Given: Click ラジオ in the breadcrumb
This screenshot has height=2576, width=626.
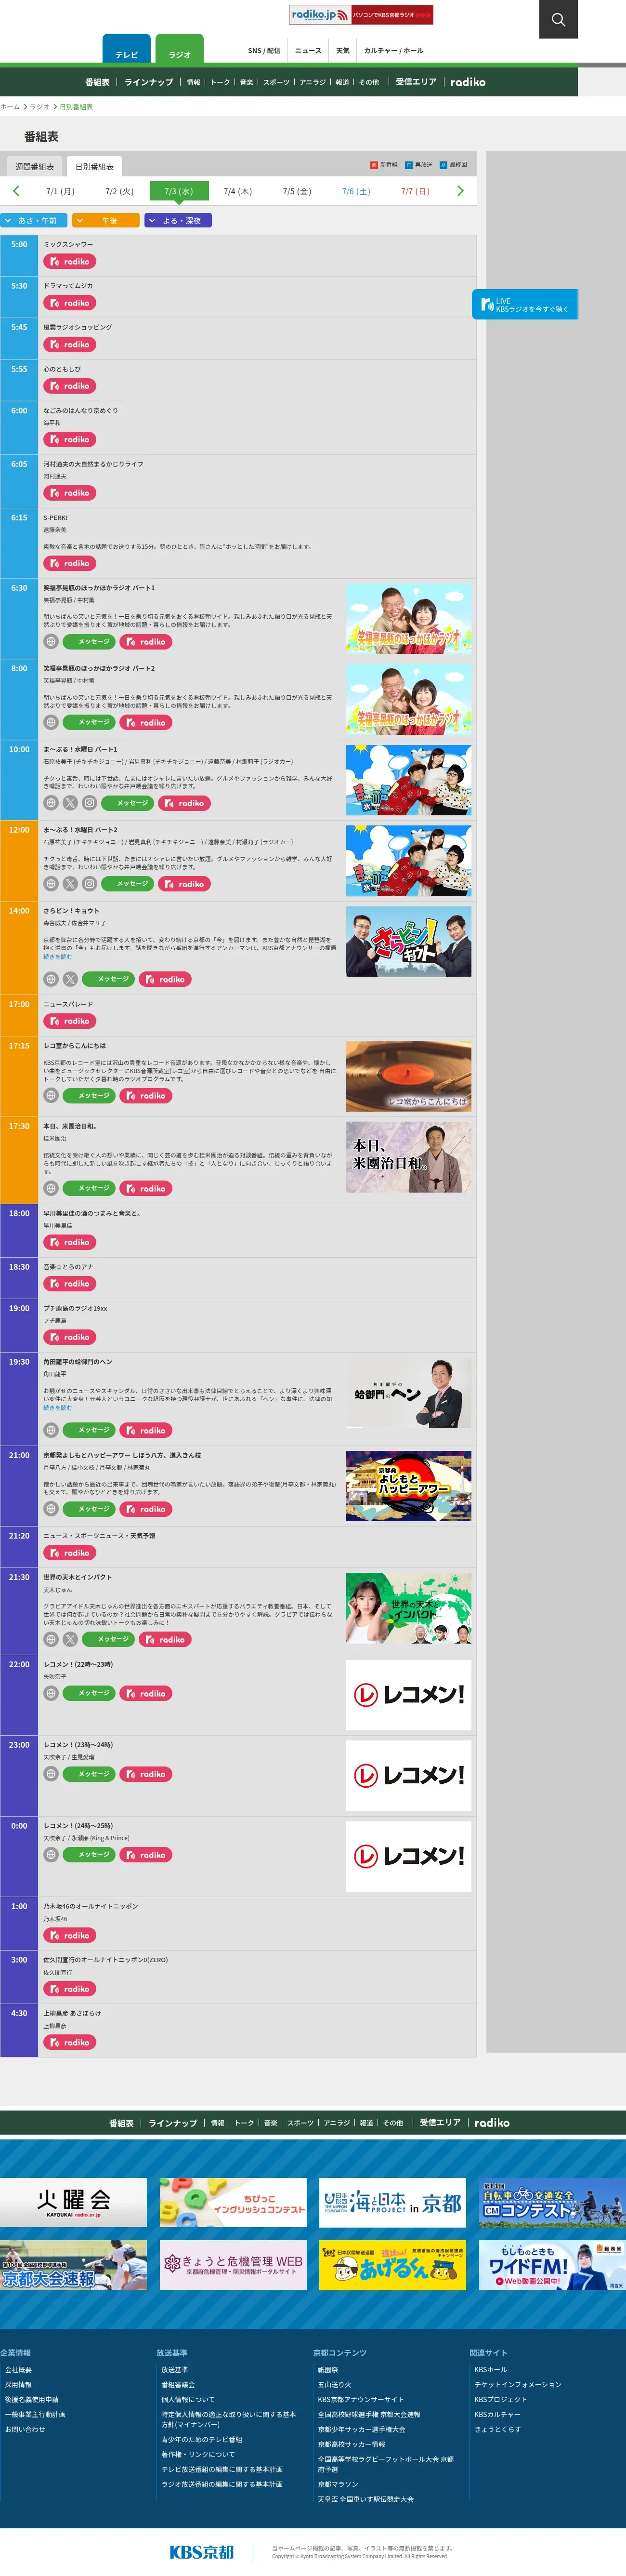Looking at the screenshot, I should coord(39,107).
